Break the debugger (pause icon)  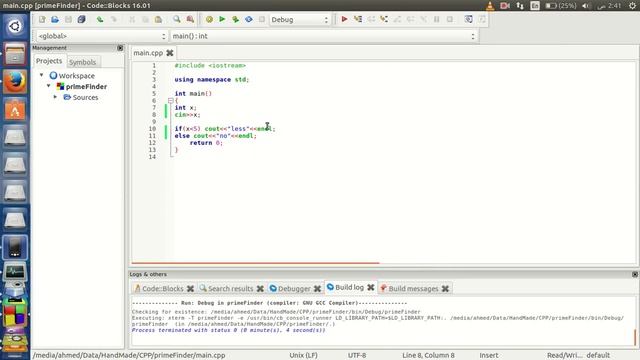click(436, 19)
